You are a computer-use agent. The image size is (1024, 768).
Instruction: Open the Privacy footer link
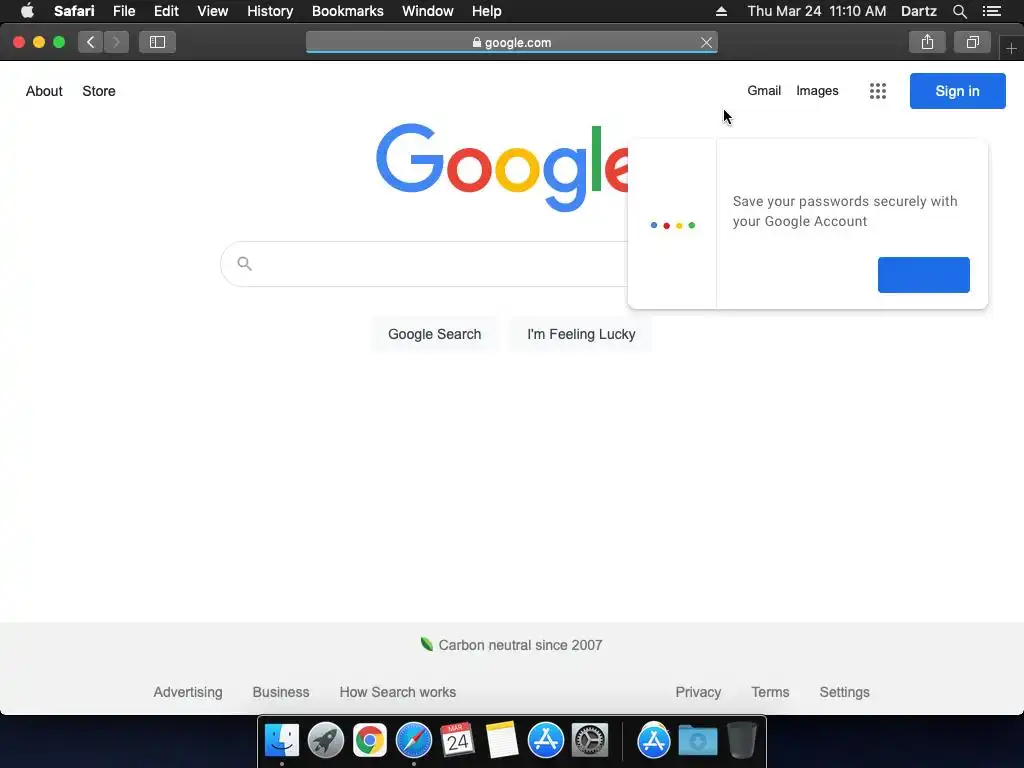point(698,692)
